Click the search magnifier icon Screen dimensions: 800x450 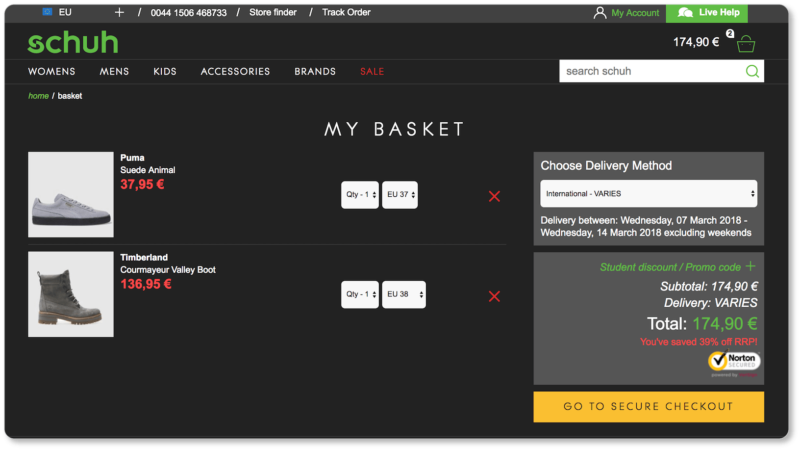pos(752,71)
